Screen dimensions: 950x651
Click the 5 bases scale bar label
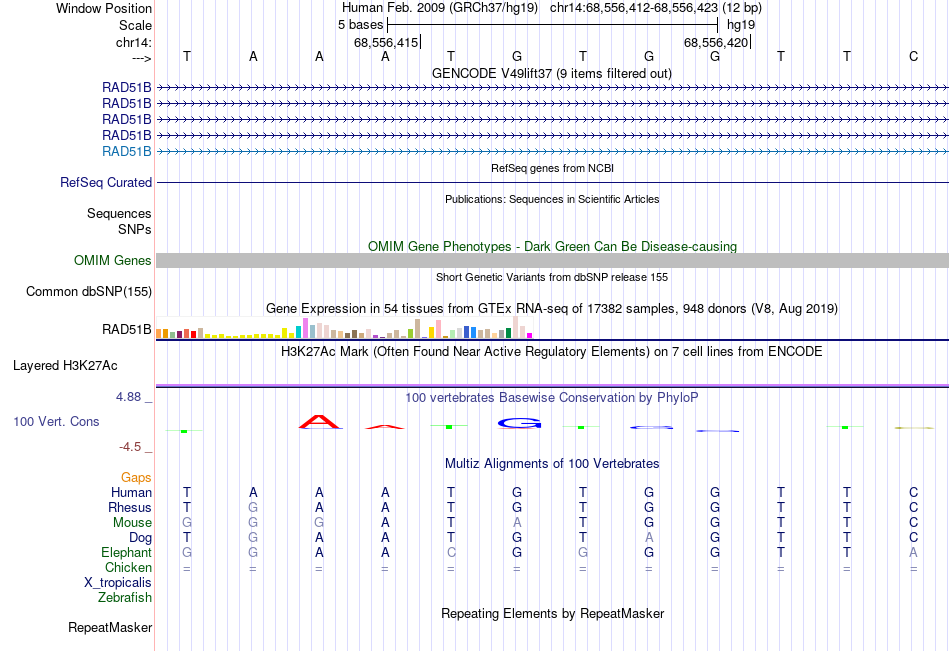coord(360,25)
